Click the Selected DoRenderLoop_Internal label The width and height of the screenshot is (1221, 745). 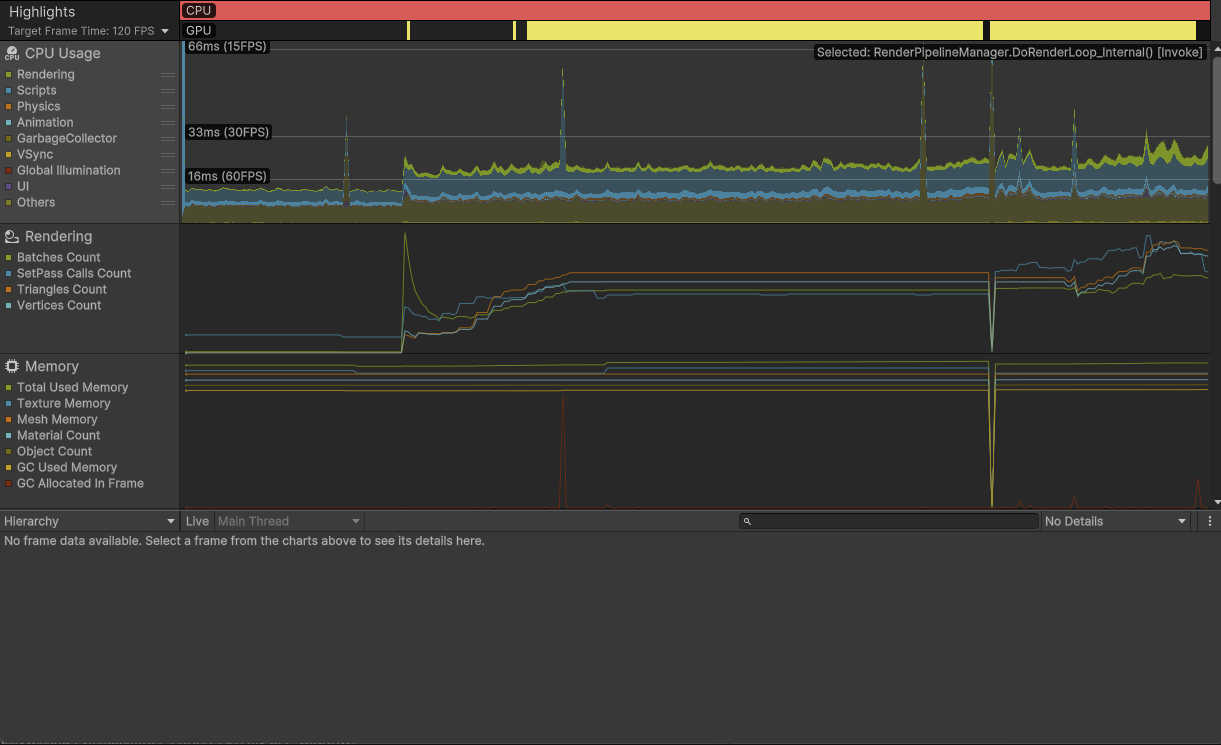click(x=1010, y=52)
